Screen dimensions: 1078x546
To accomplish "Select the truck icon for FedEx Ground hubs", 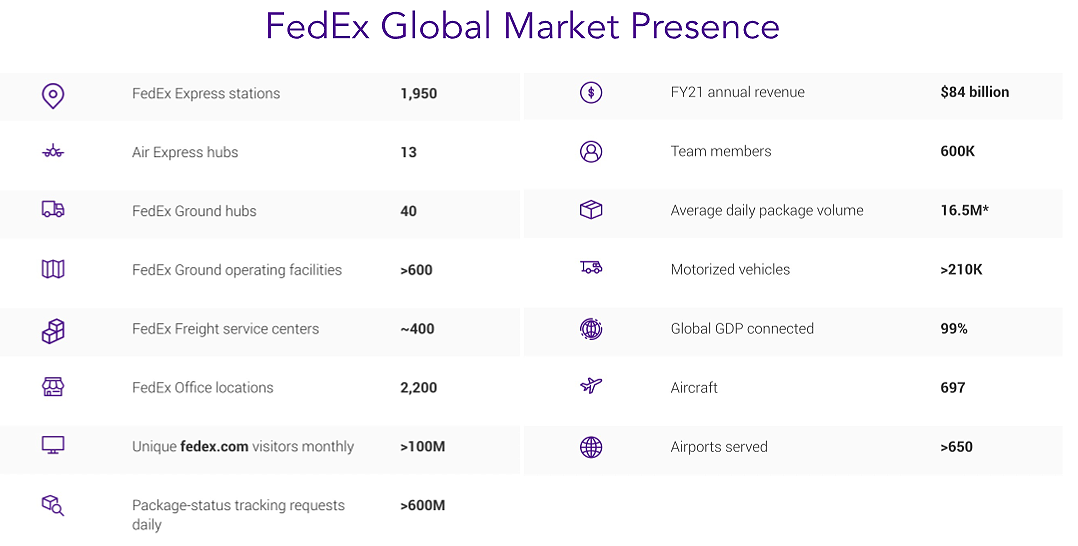I will (x=53, y=209).
